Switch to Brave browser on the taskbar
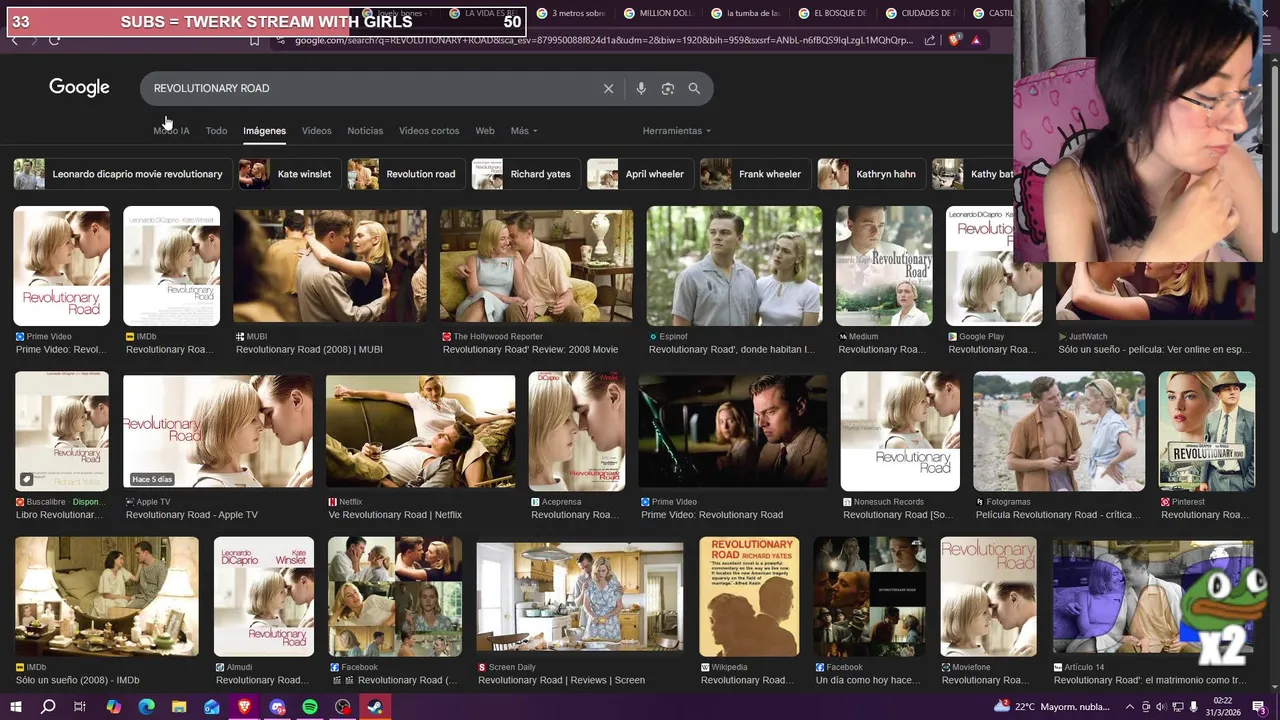This screenshot has width=1280, height=720. [x=245, y=707]
